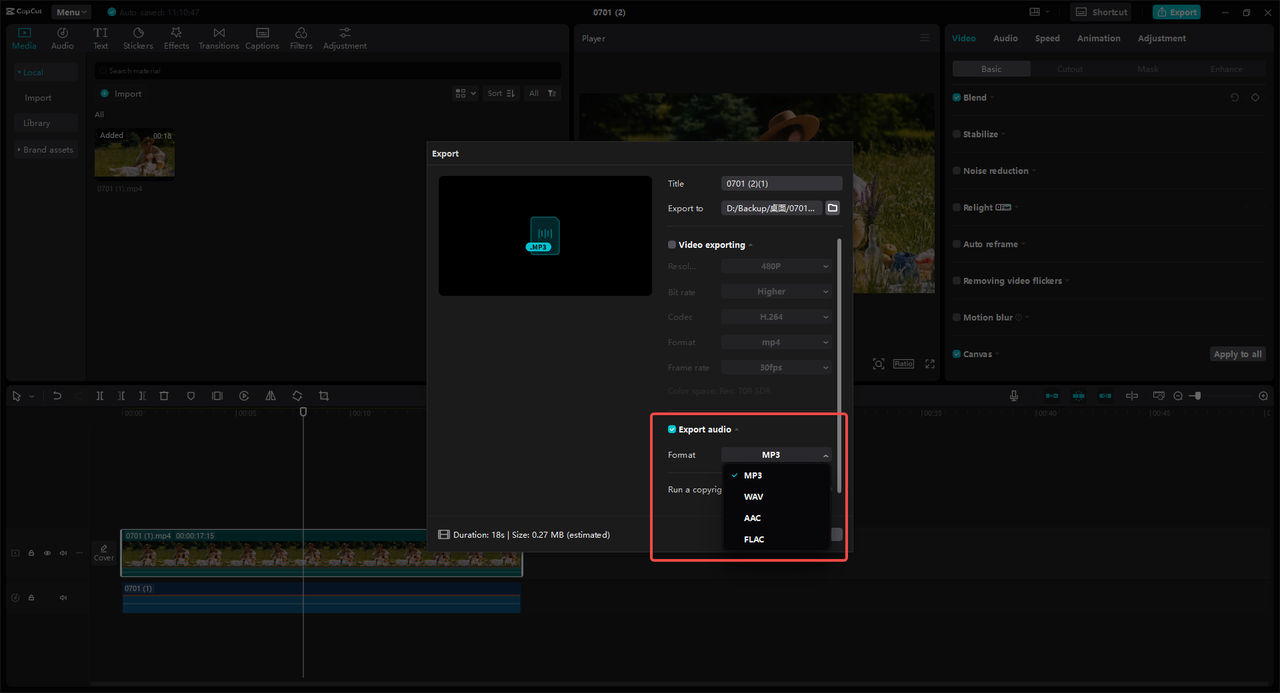1280x693 pixels.
Task: Switch to the Speed tab
Action: point(1047,38)
